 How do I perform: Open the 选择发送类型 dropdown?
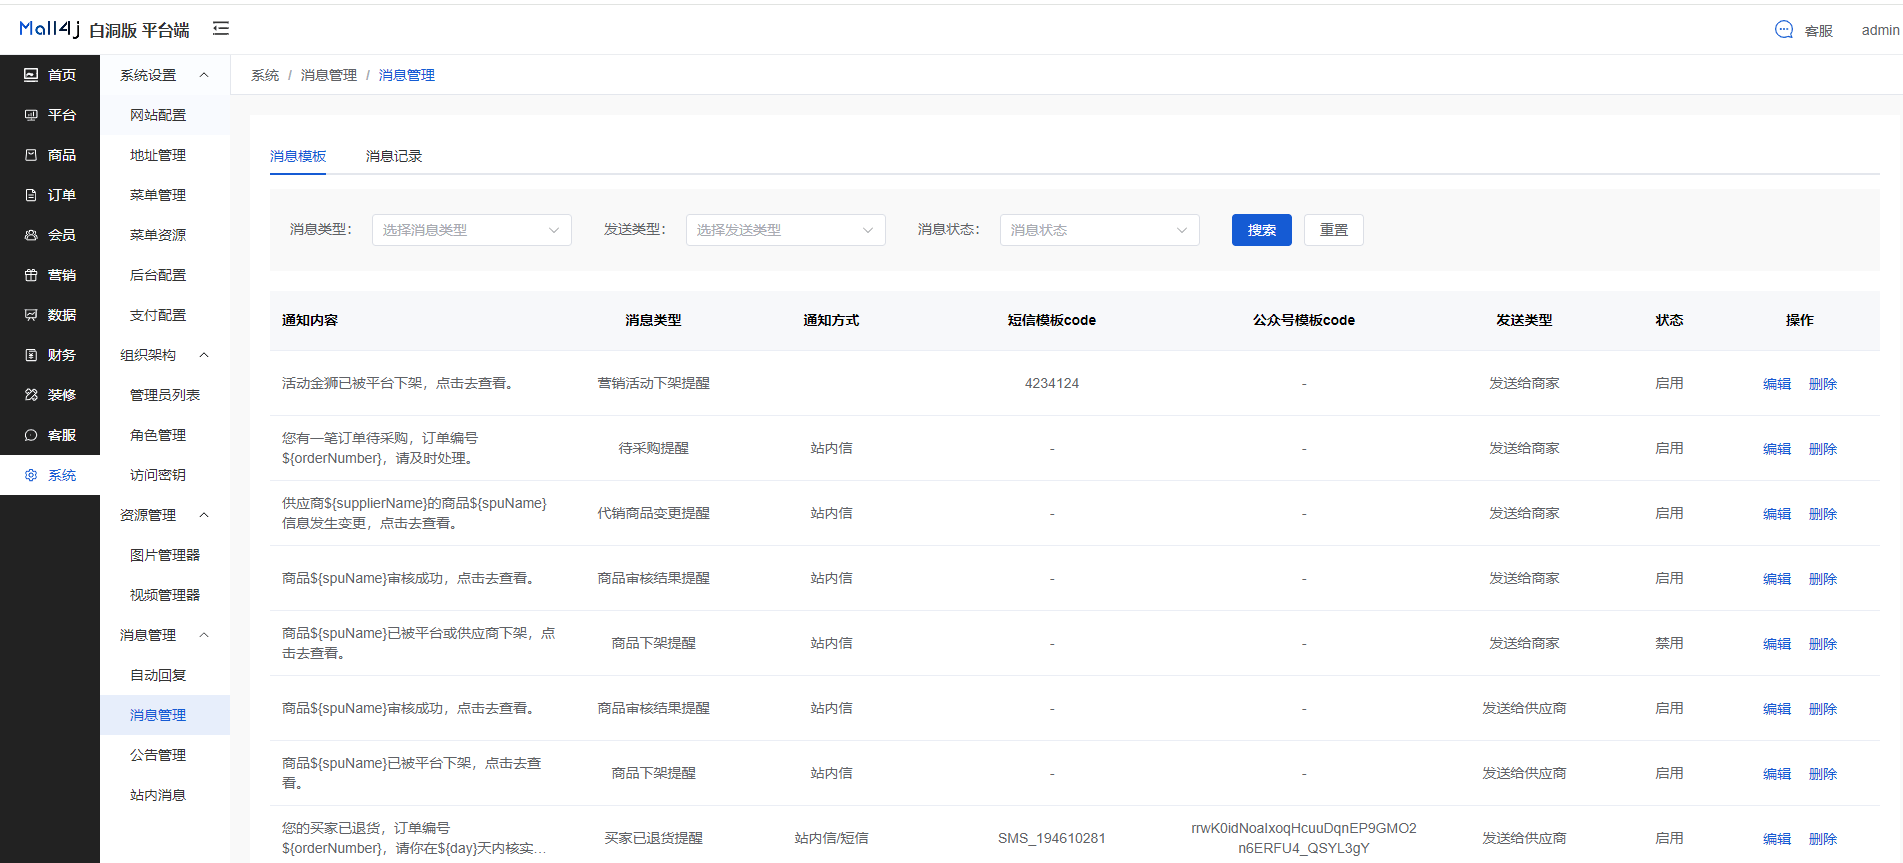(x=785, y=230)
